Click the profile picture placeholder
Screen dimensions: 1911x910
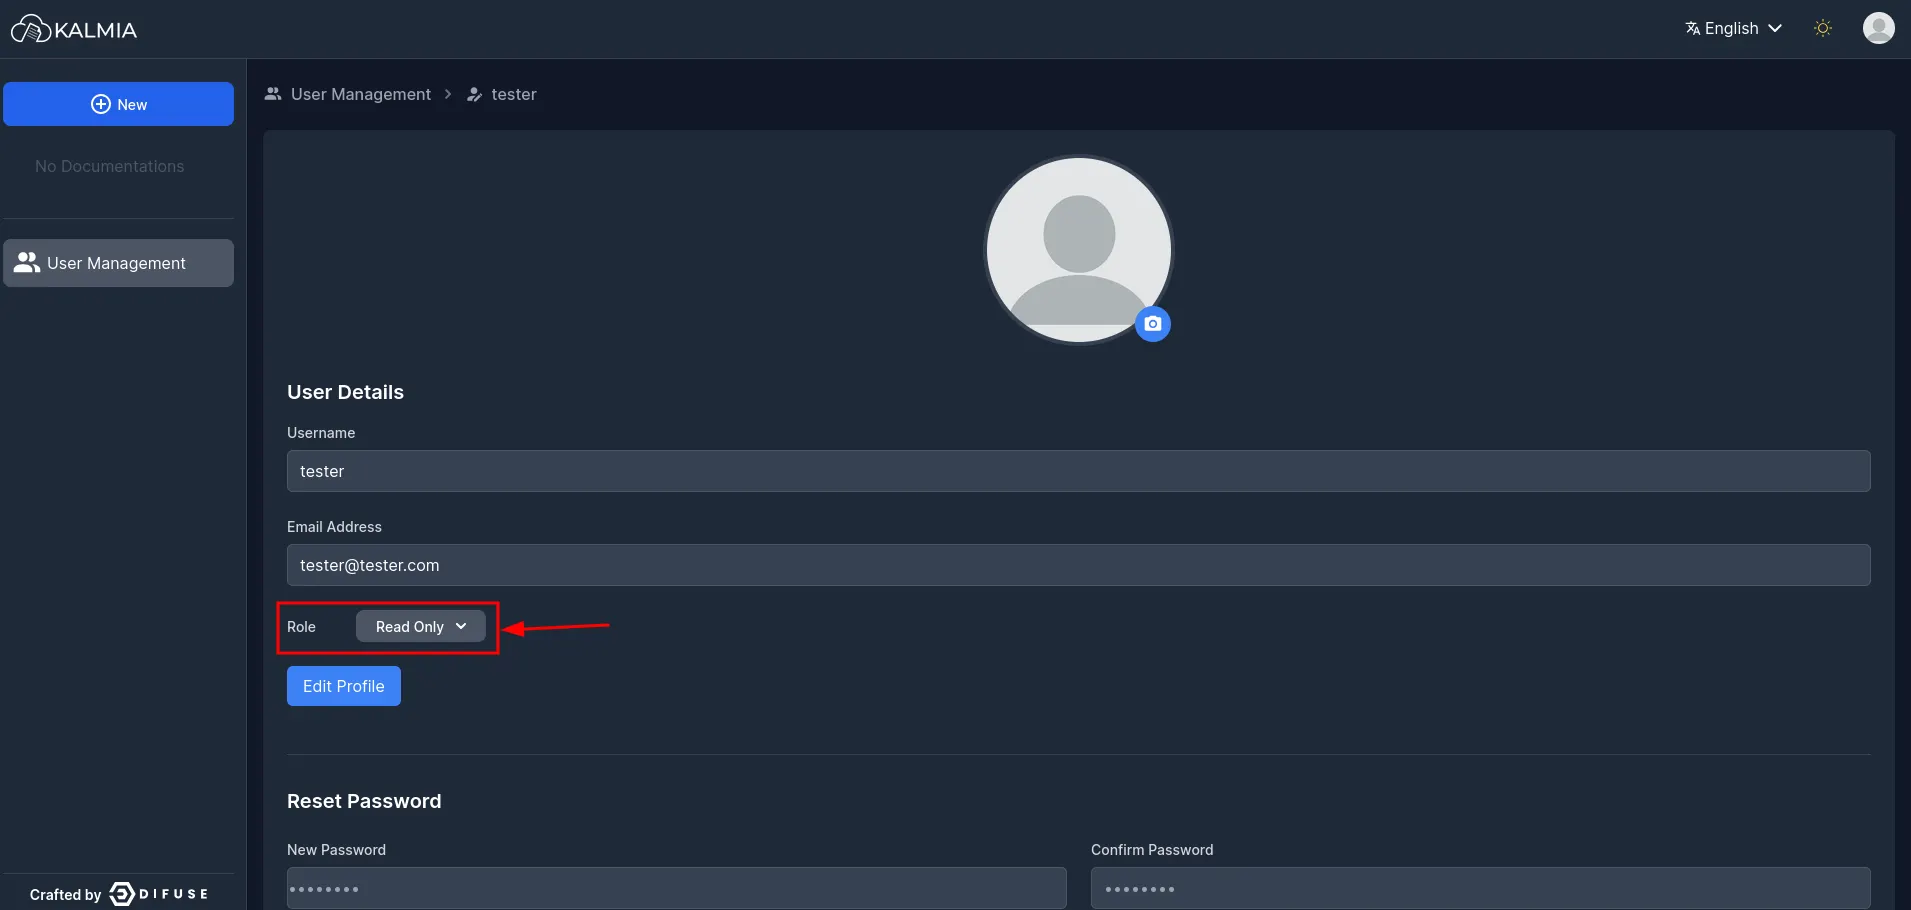pos(1078,249)
